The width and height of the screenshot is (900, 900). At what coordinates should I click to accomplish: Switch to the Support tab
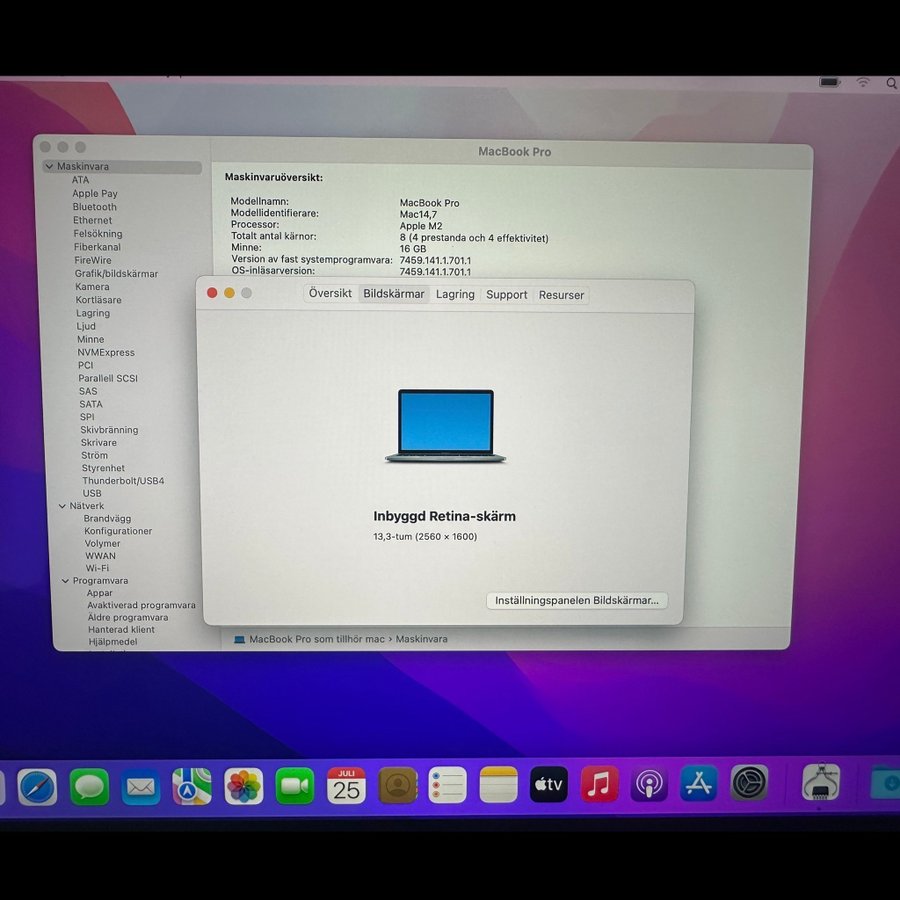click(x=506, y=294)
